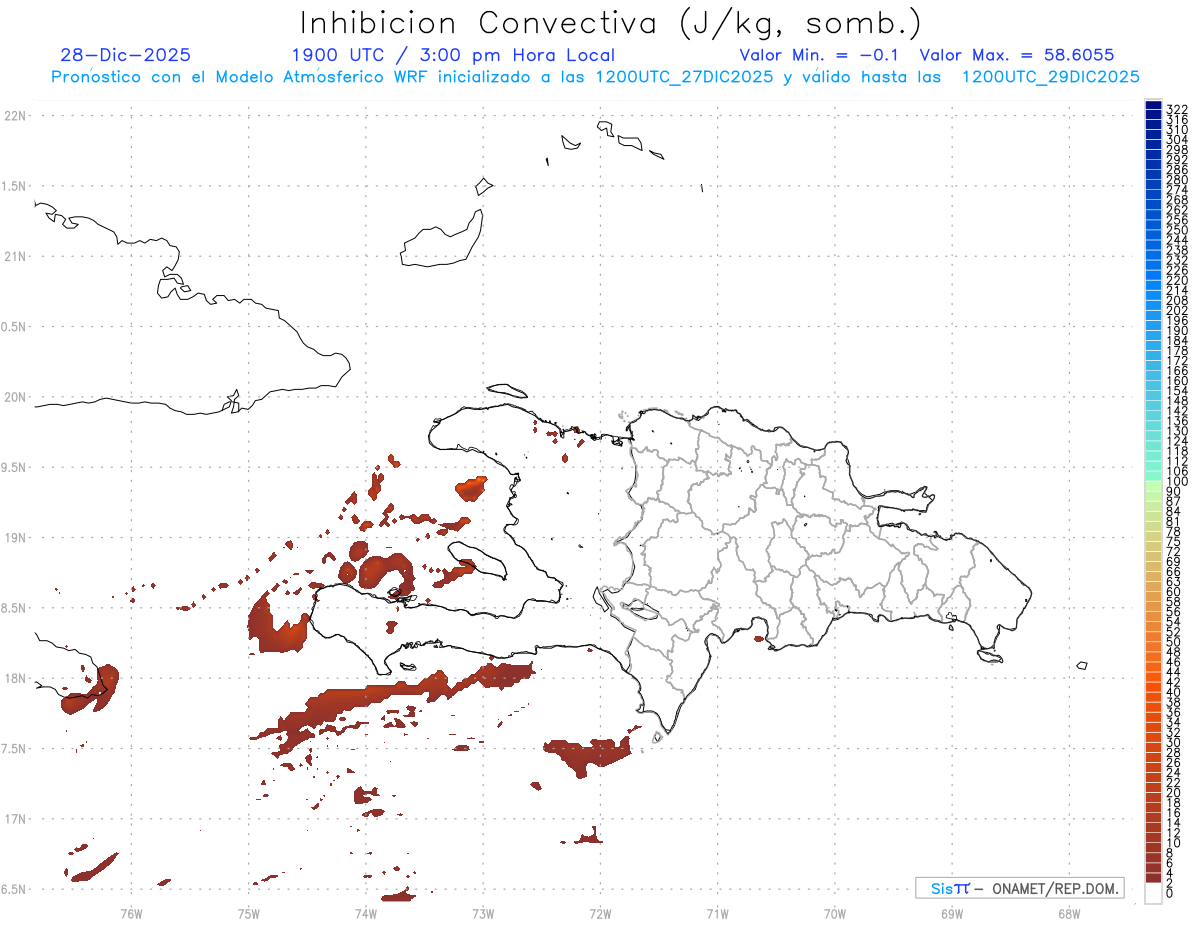1200x927 pixels.
Task: Click the dark blue 322 color swatch
Action: tap(1153, 105)
